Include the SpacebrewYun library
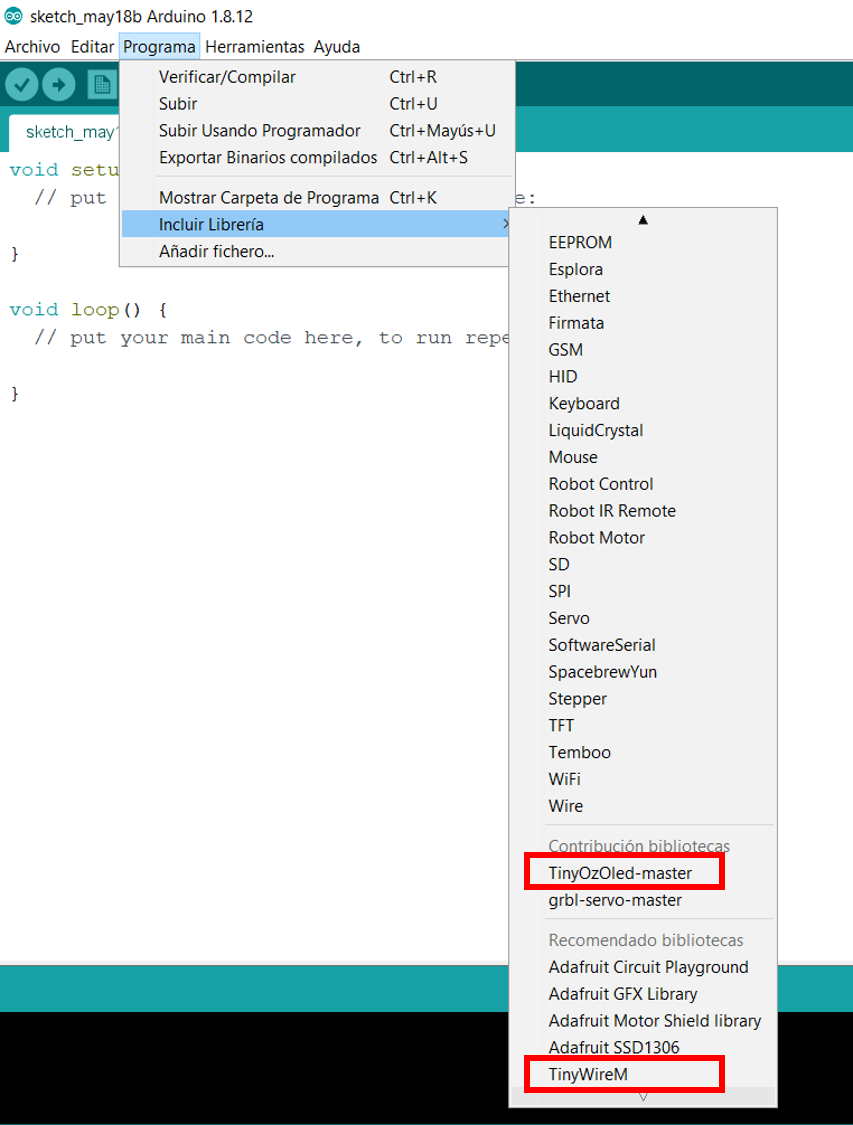Image resolution: width=853 pixels, height=1125 pixels. 643,672
